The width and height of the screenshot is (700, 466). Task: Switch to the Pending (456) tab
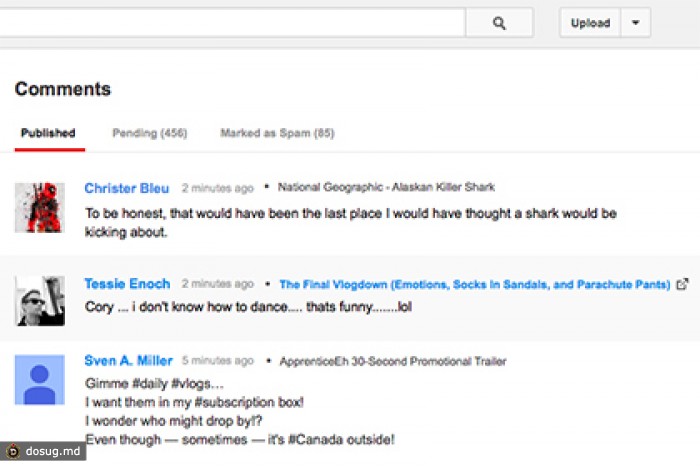click(x=150, y=133)
